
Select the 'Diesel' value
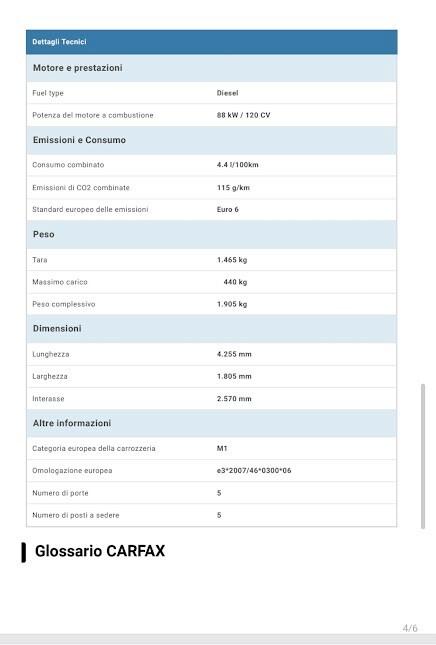coord(227,93)
